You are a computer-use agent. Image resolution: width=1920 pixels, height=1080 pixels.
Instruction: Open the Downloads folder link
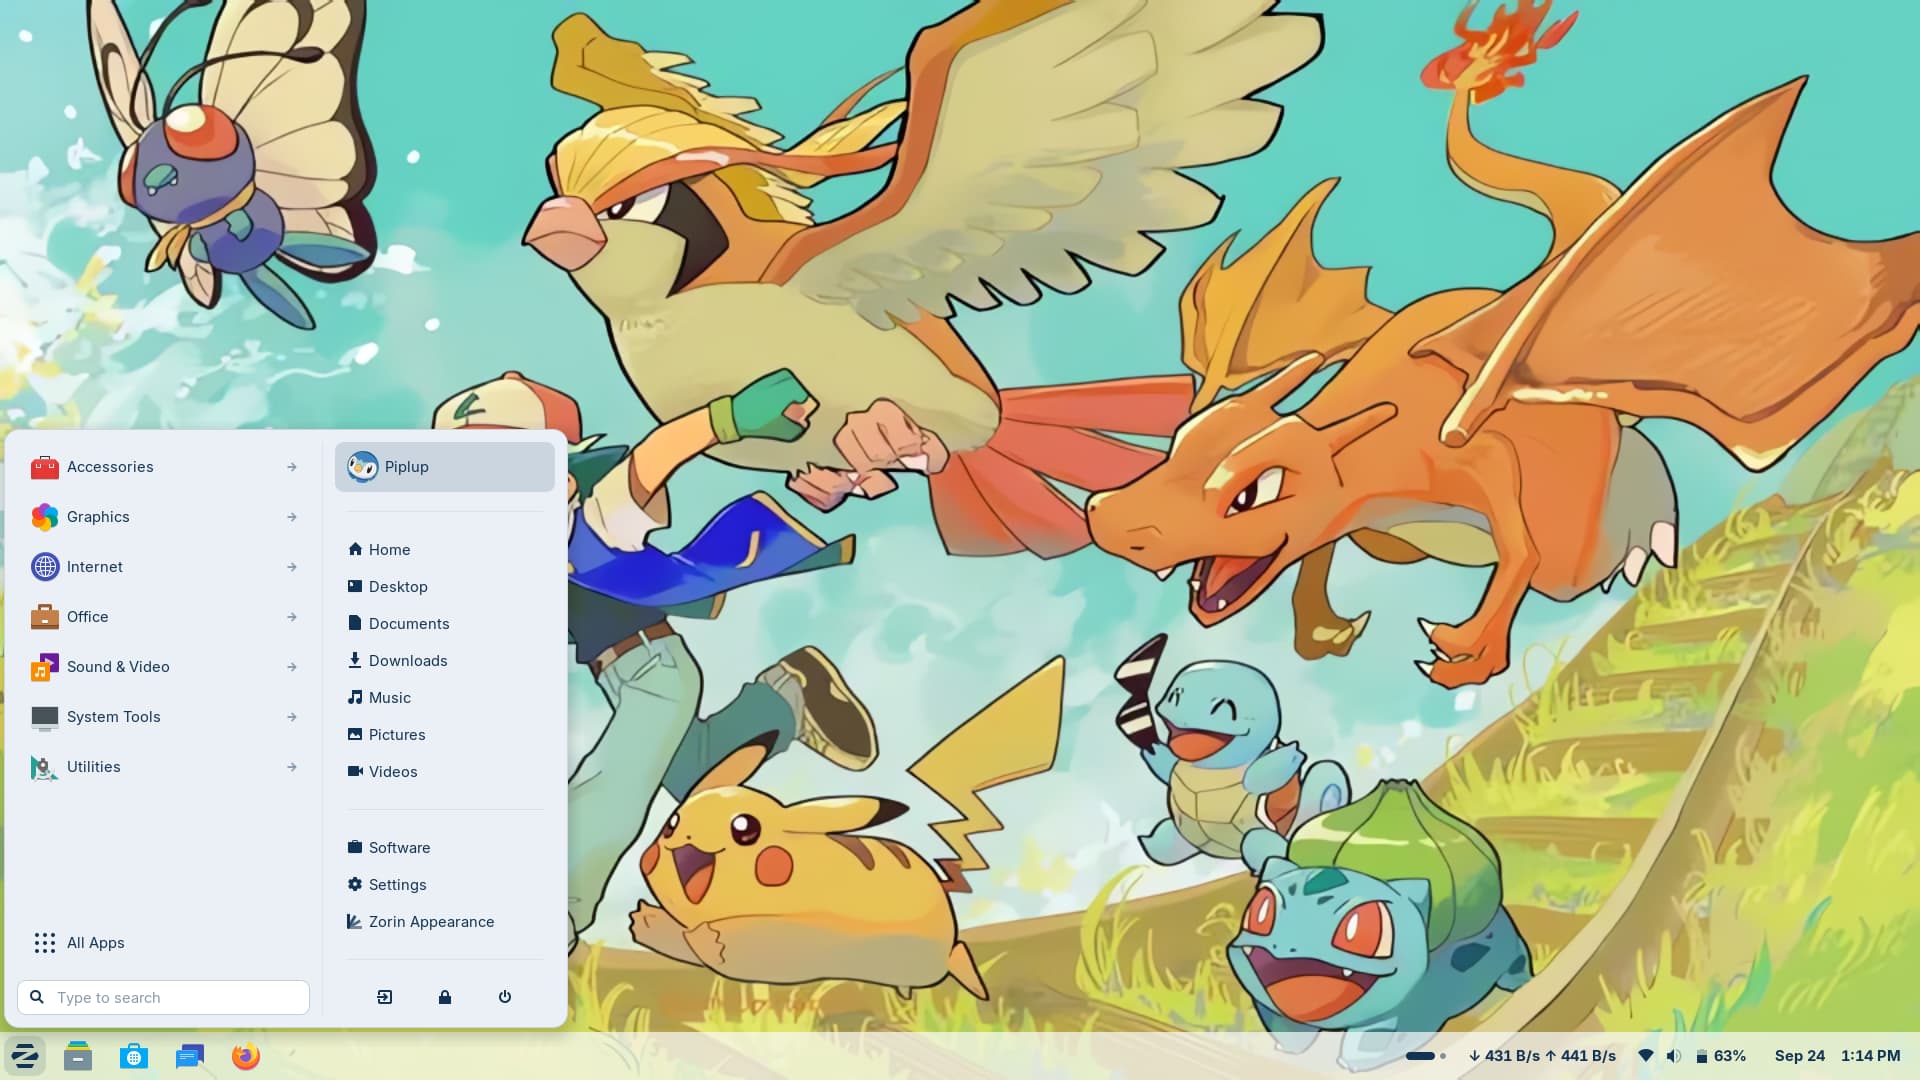407,661
